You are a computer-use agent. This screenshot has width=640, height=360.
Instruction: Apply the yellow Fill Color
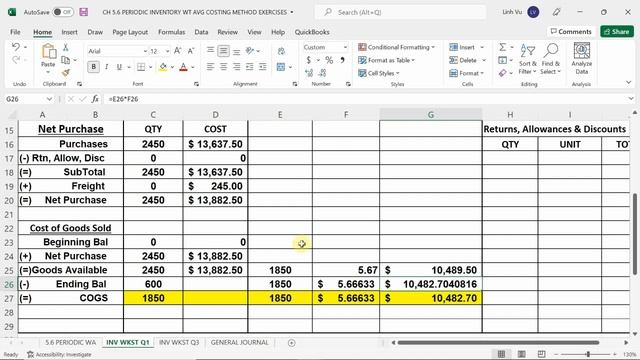coord(163,67)
